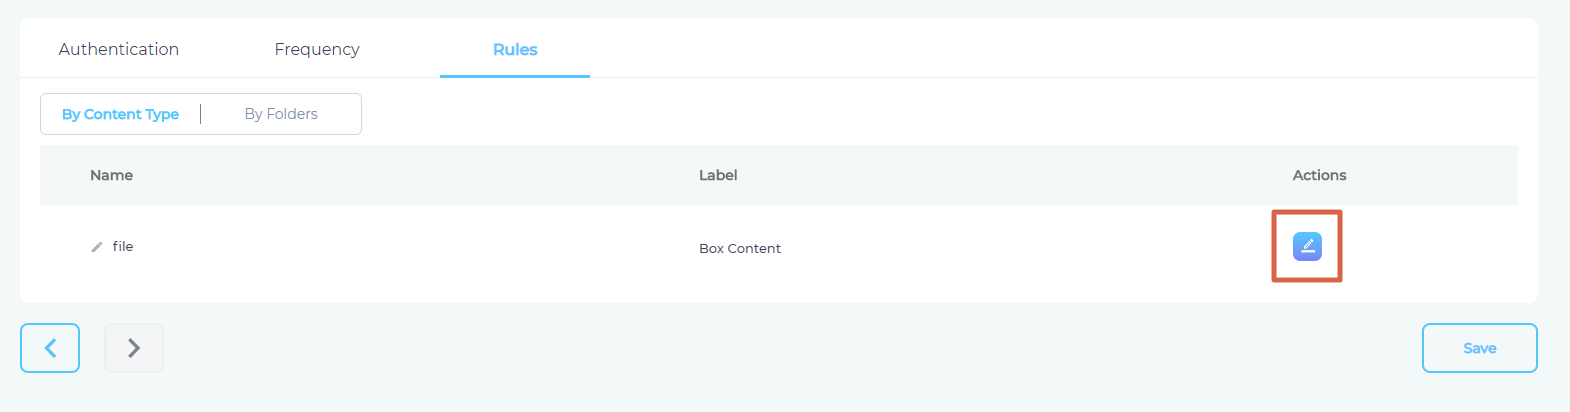The image size is (1570, 412).
Task: Advance with the right chevron button
Action: tap(134, 348)
